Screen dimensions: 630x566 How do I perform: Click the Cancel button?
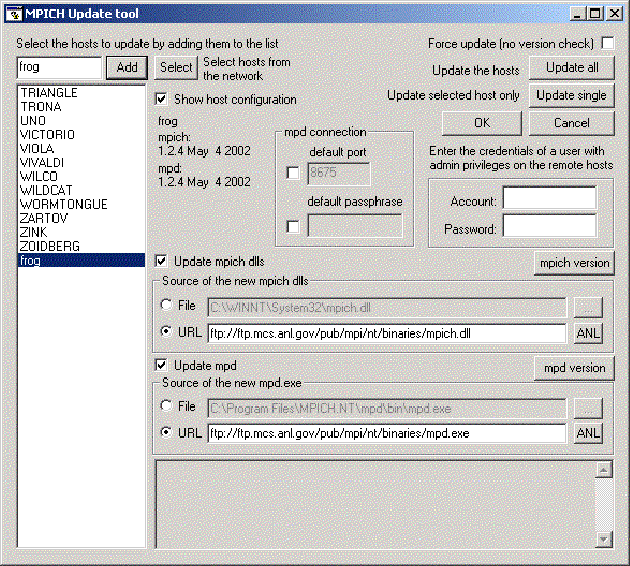click(x=572, y=123)
